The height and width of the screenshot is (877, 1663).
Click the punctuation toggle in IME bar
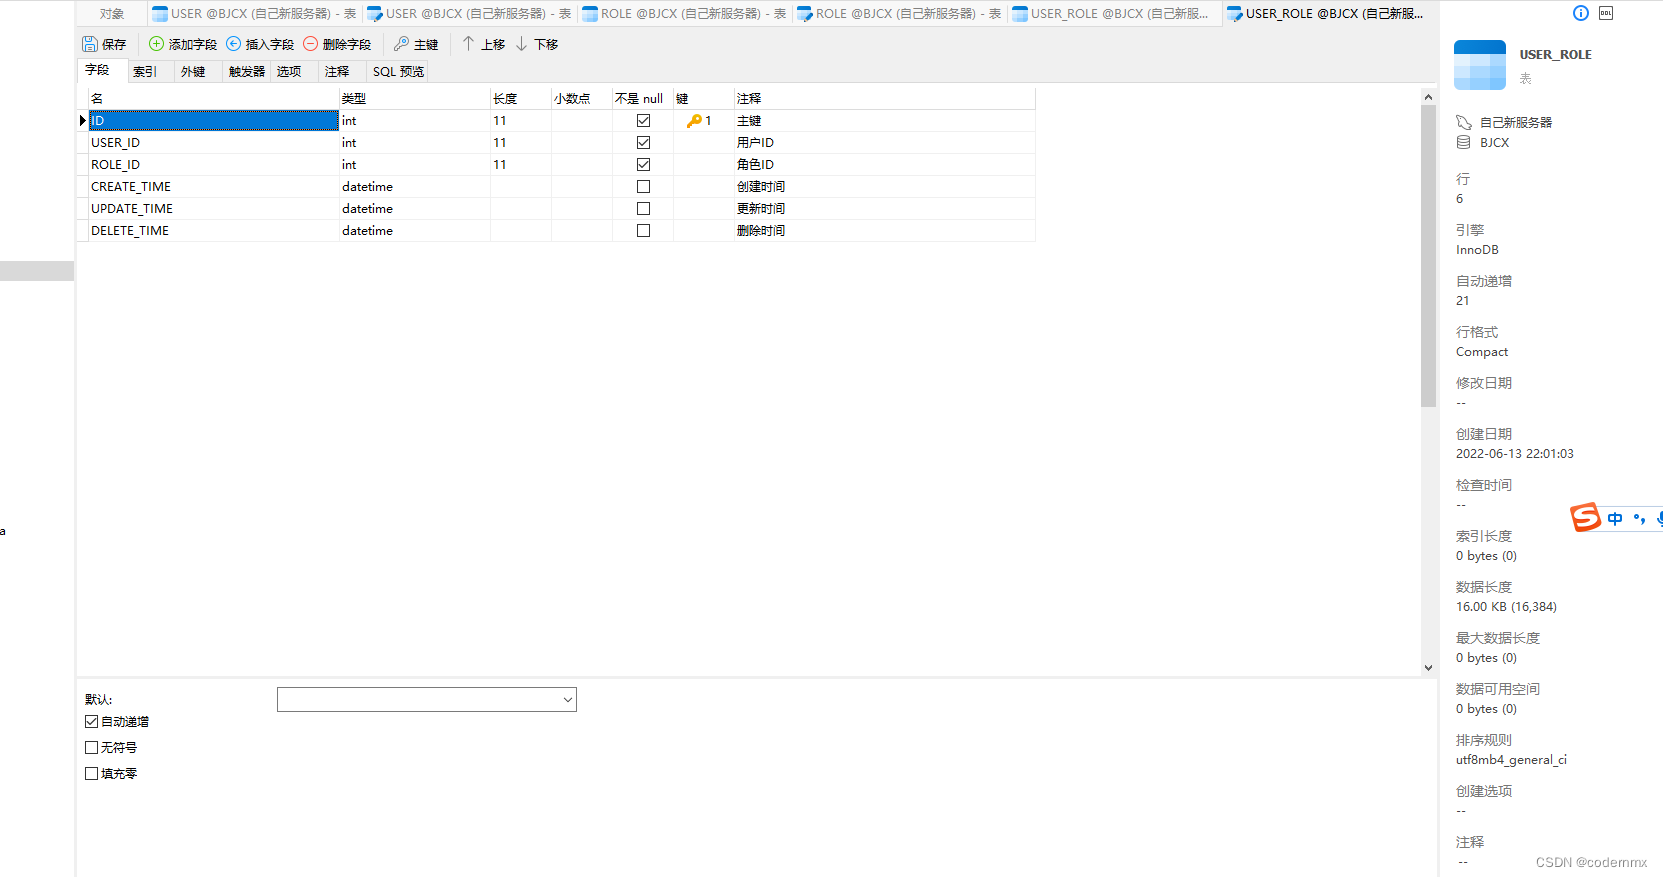(1639, 518)
